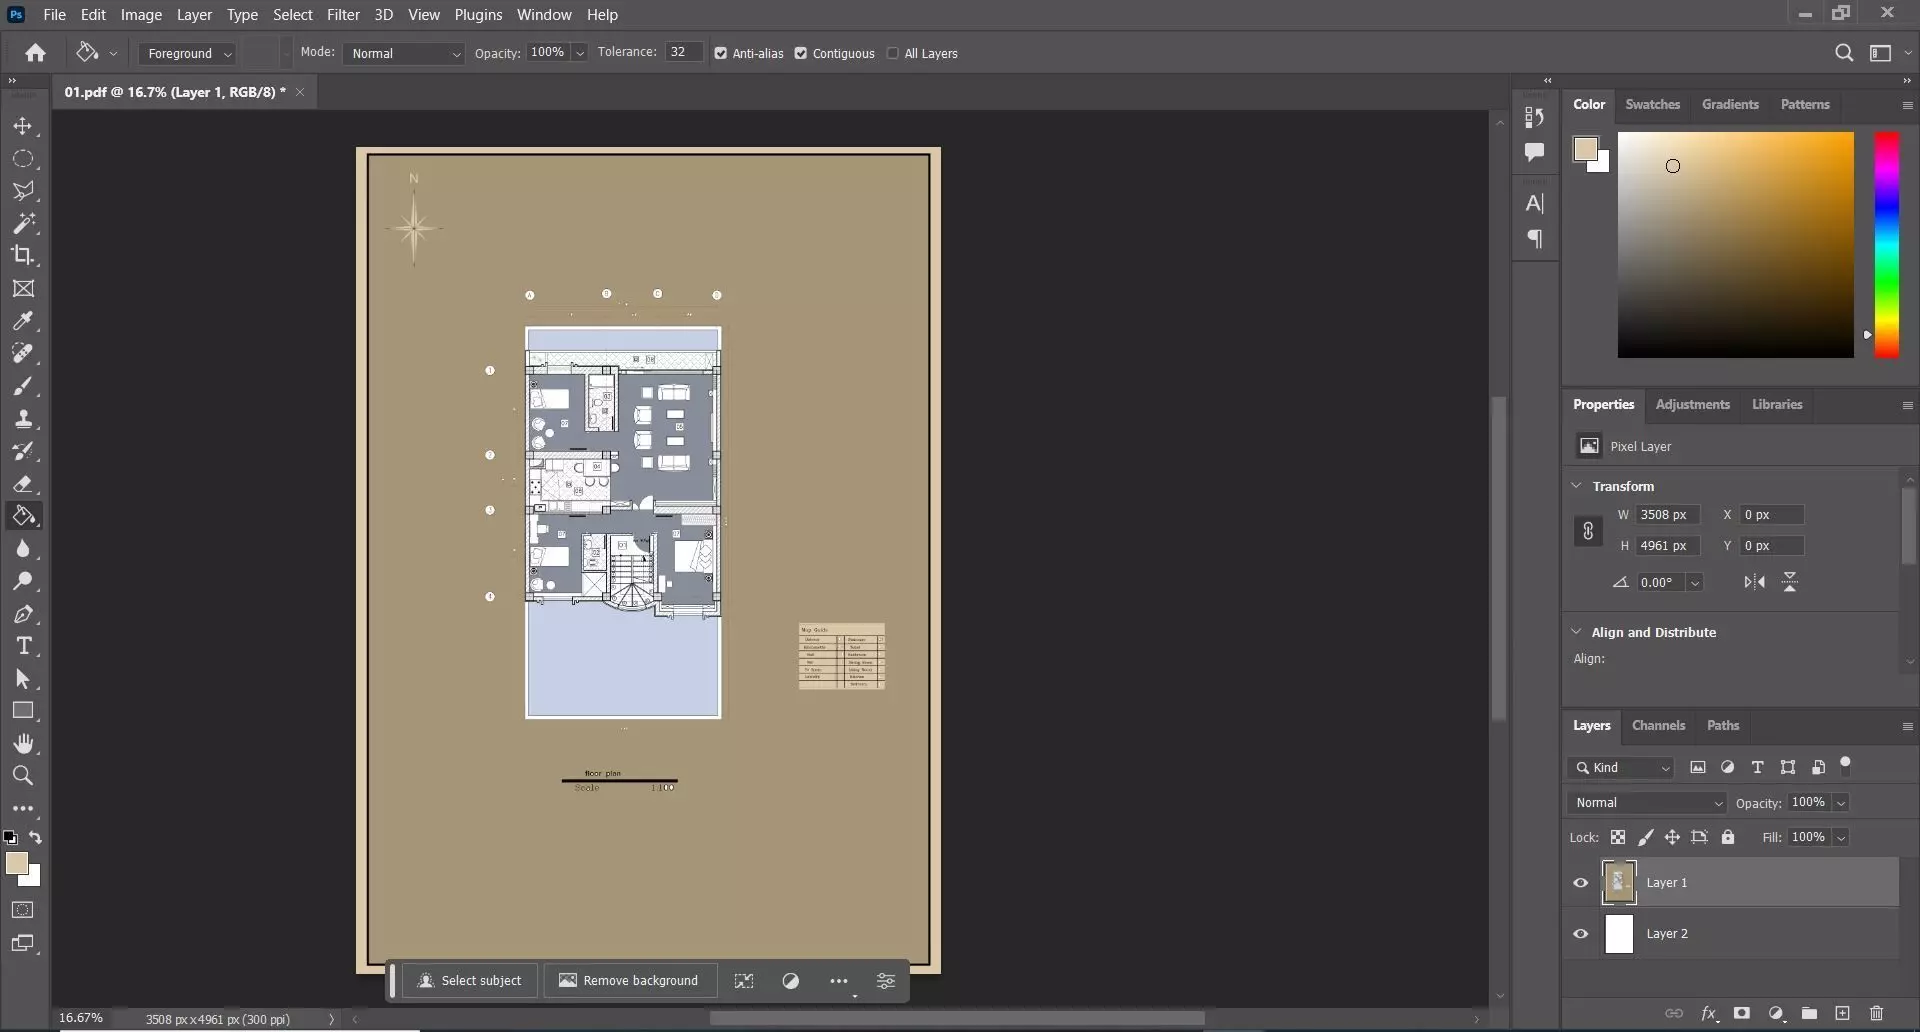Select the Eraser tool
This screenshot has height=1032, width=1920.
tap(23, 484)
